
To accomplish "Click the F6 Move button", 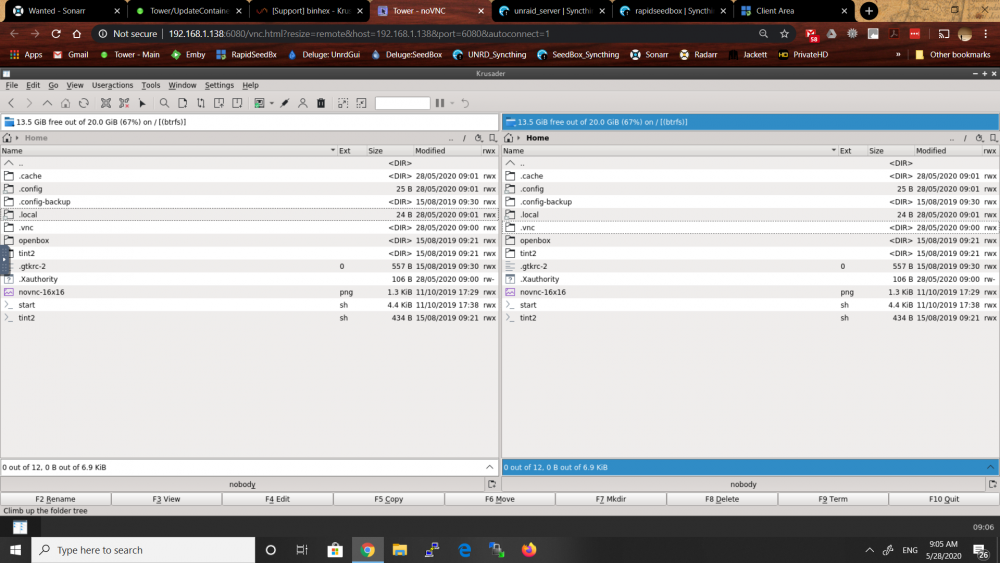I will 499,499.
